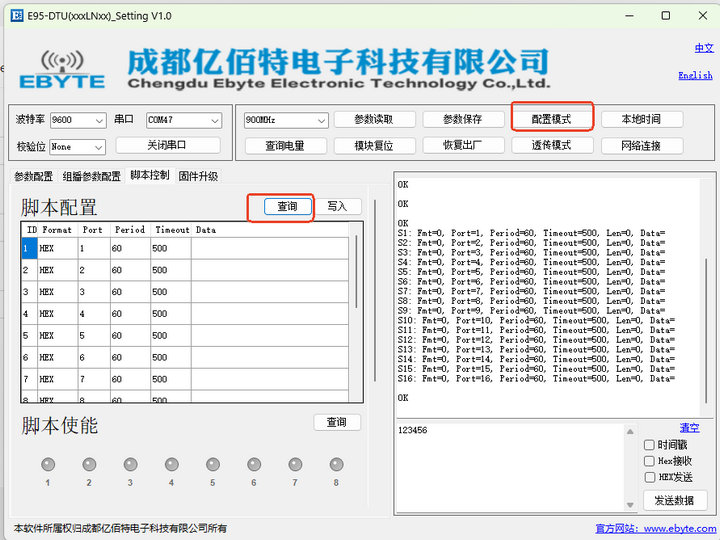The image size is (720, 540).
Task: Click script enable indicator number 1
Action: pos(48,464)
